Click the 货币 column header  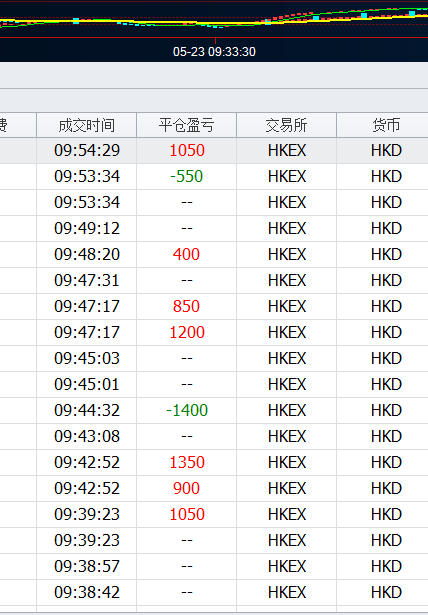coord(382,125)
